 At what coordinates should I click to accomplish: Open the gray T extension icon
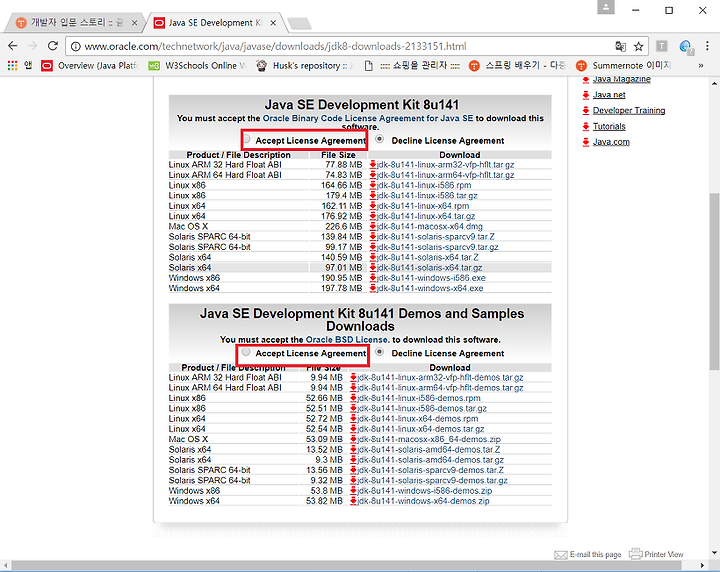click(x=661, y=46)
